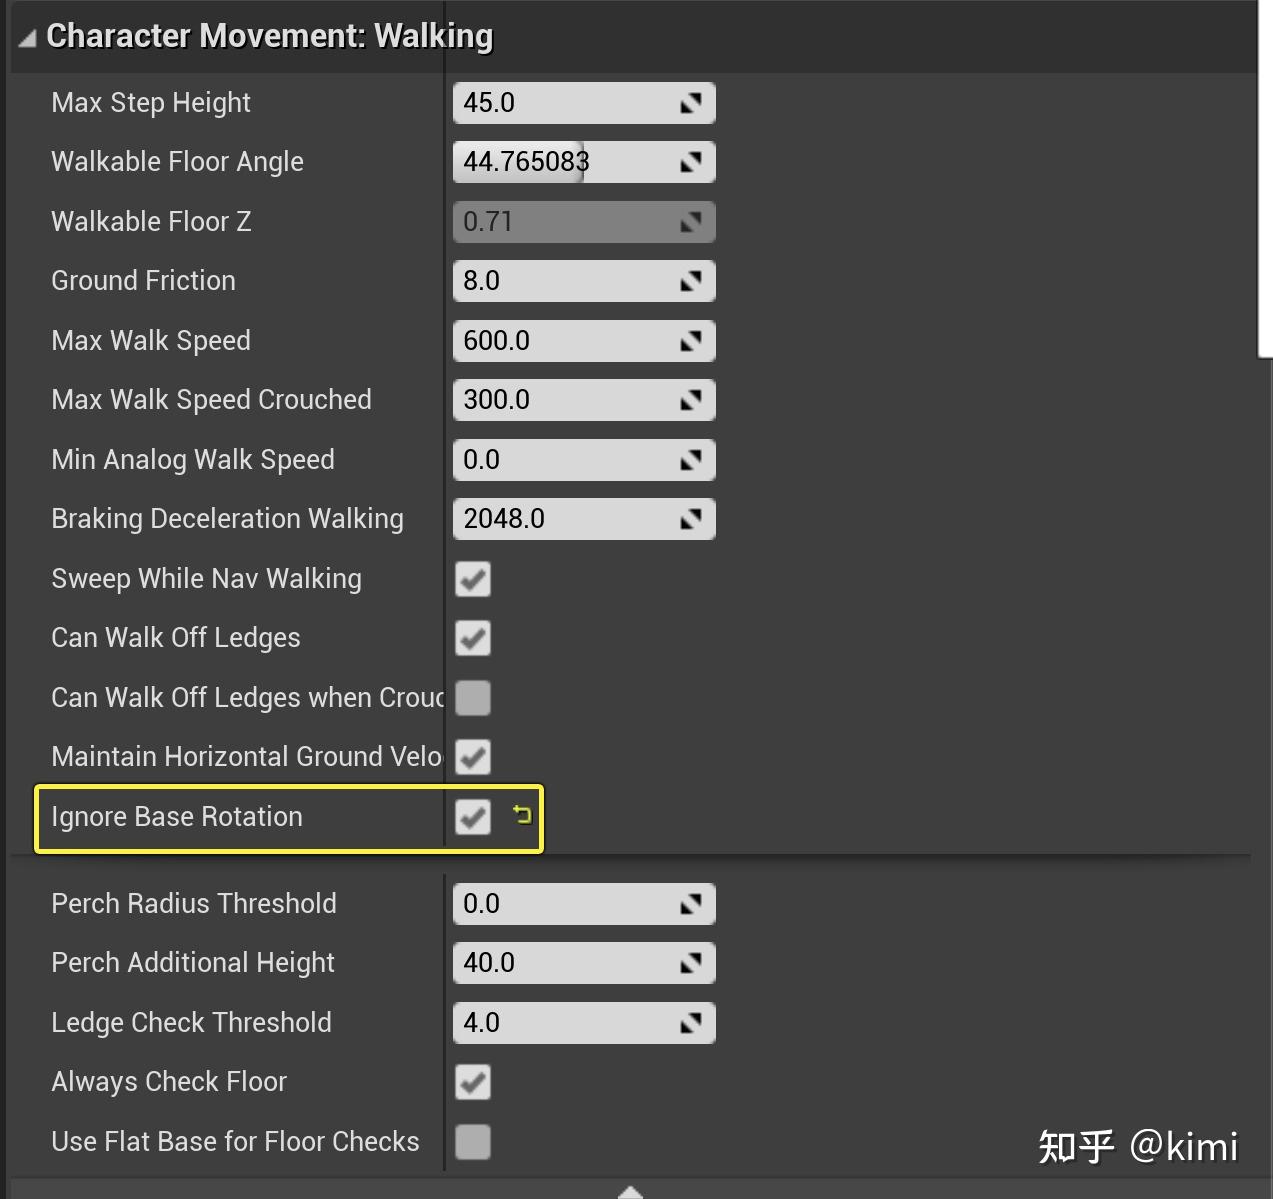Click inside the Perch Radius Threshold field
The height and width of the screenshot is (1199, 1273).
point(560,904)
